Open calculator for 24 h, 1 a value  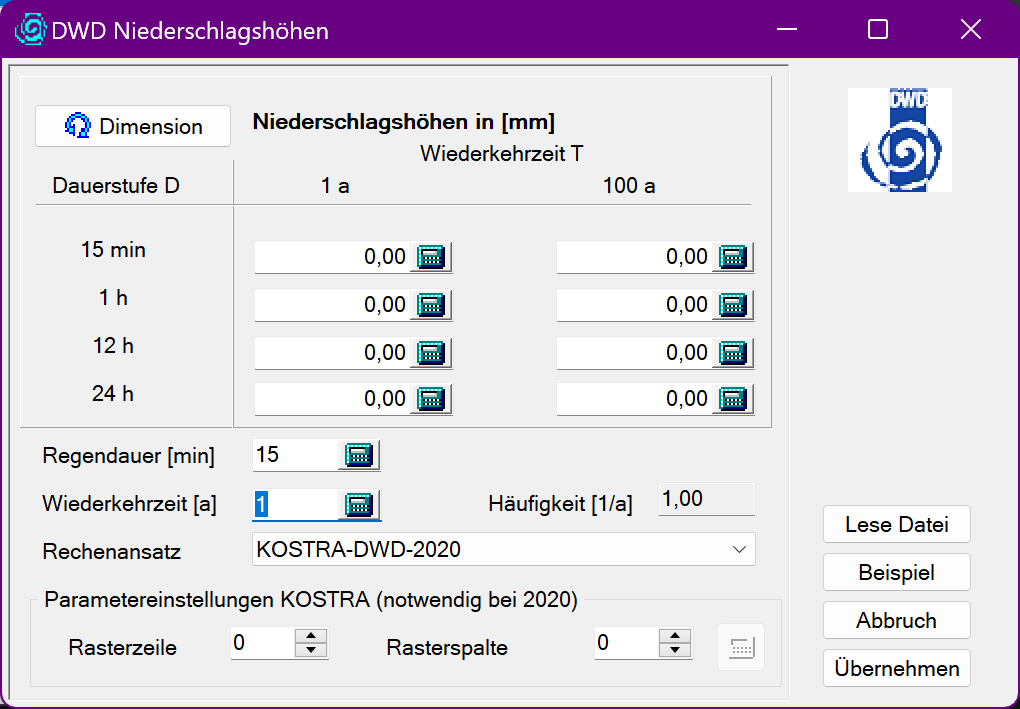431,399
